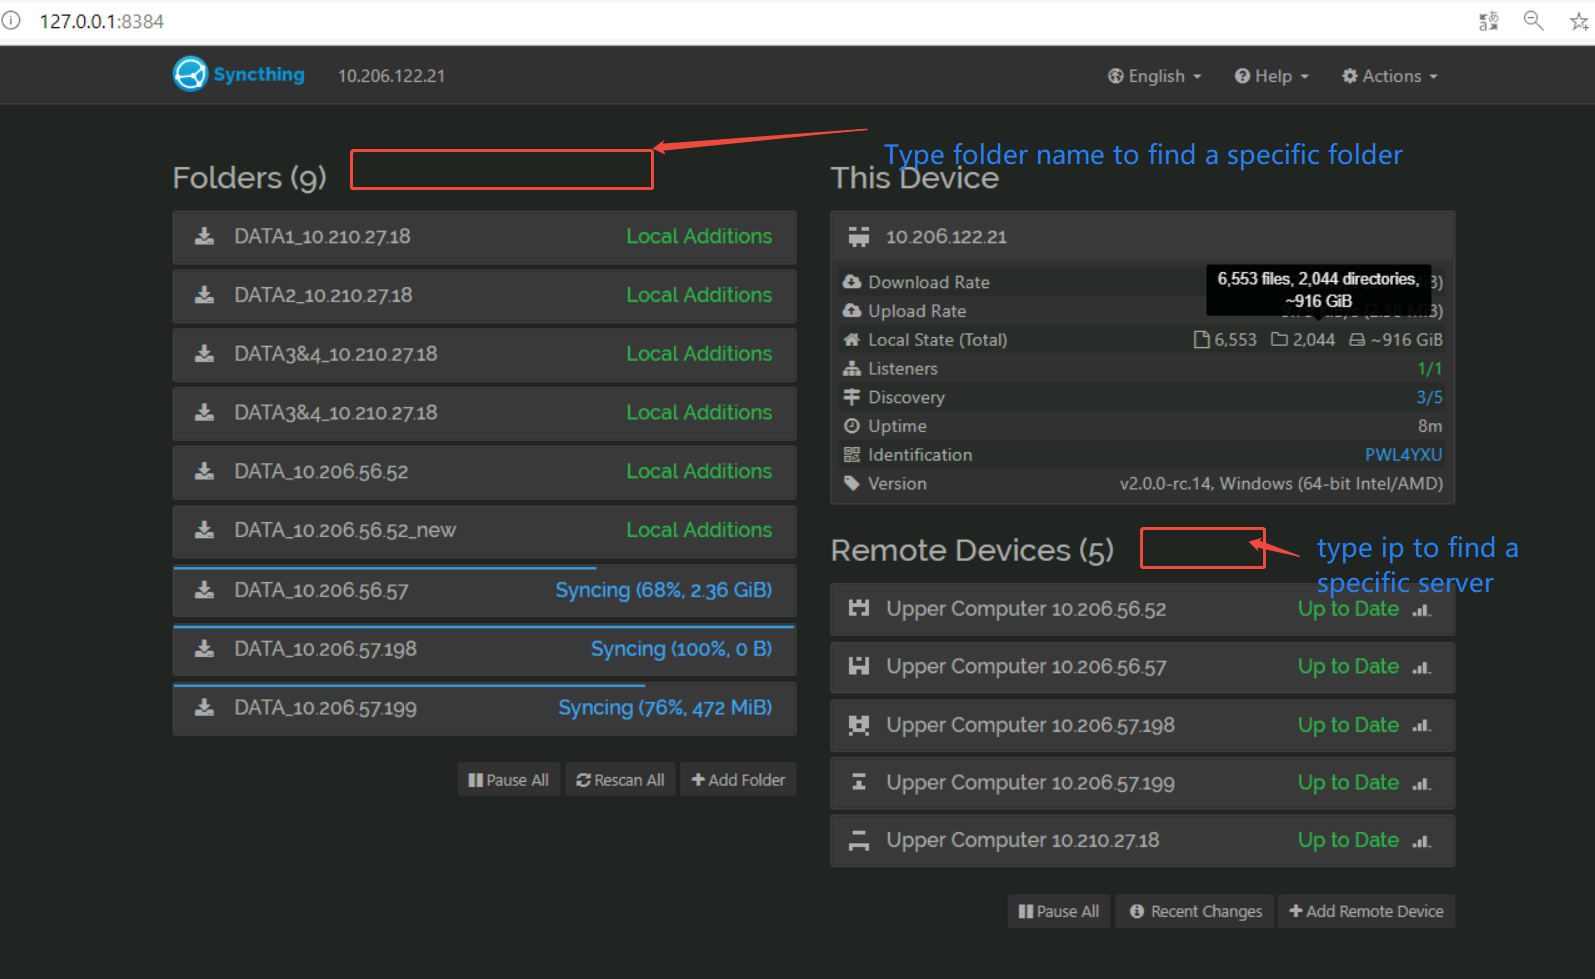Screen dimensions: 1595x979
Task: Expand the DATA_10.206.56.57 syncing folder
Action: pos(484,591)
